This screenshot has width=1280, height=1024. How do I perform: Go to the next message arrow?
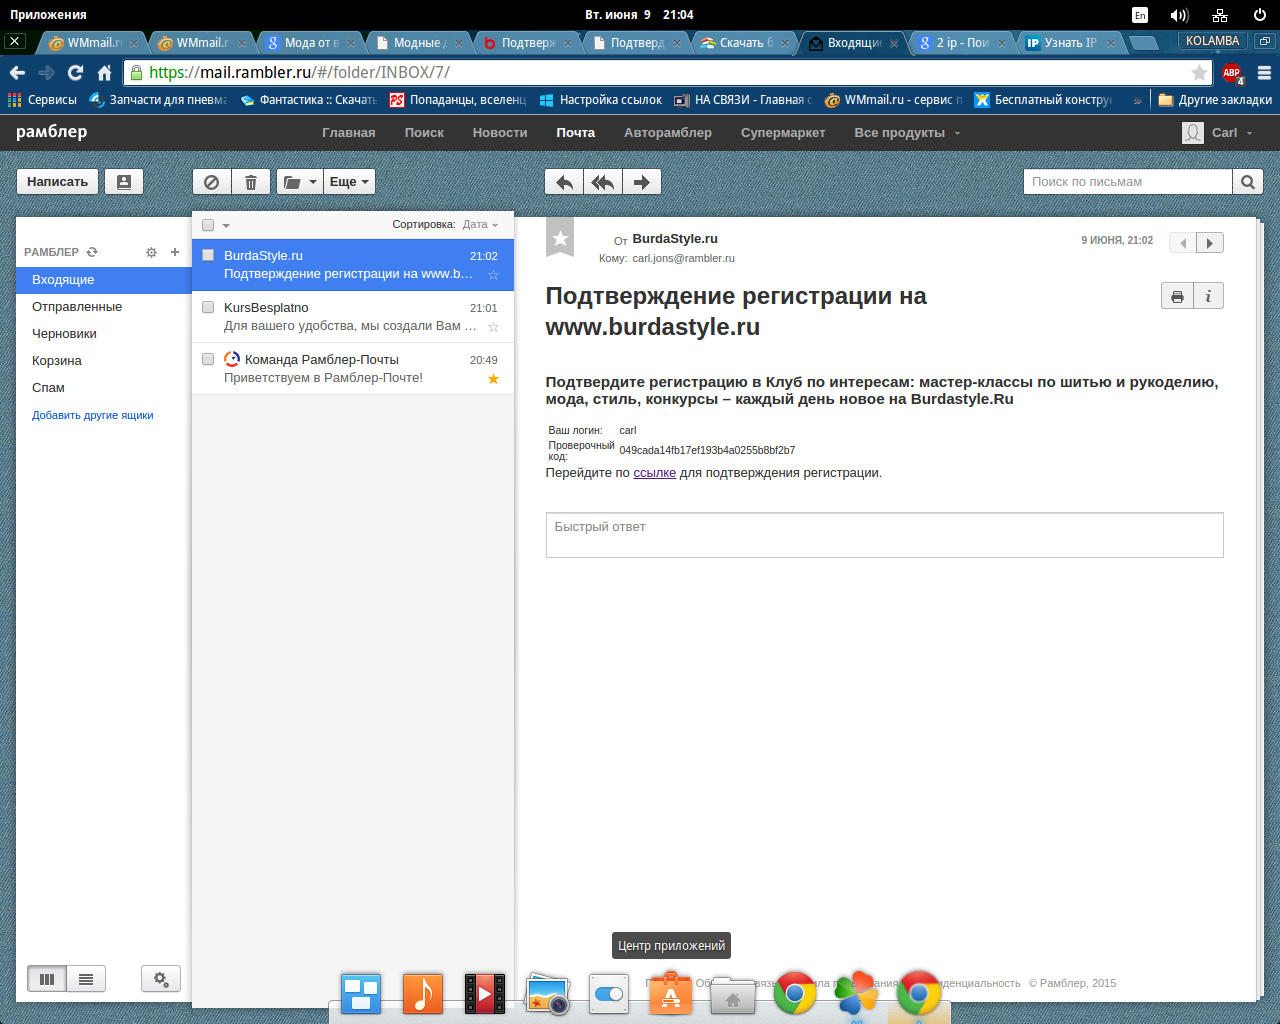(1210, 243)
